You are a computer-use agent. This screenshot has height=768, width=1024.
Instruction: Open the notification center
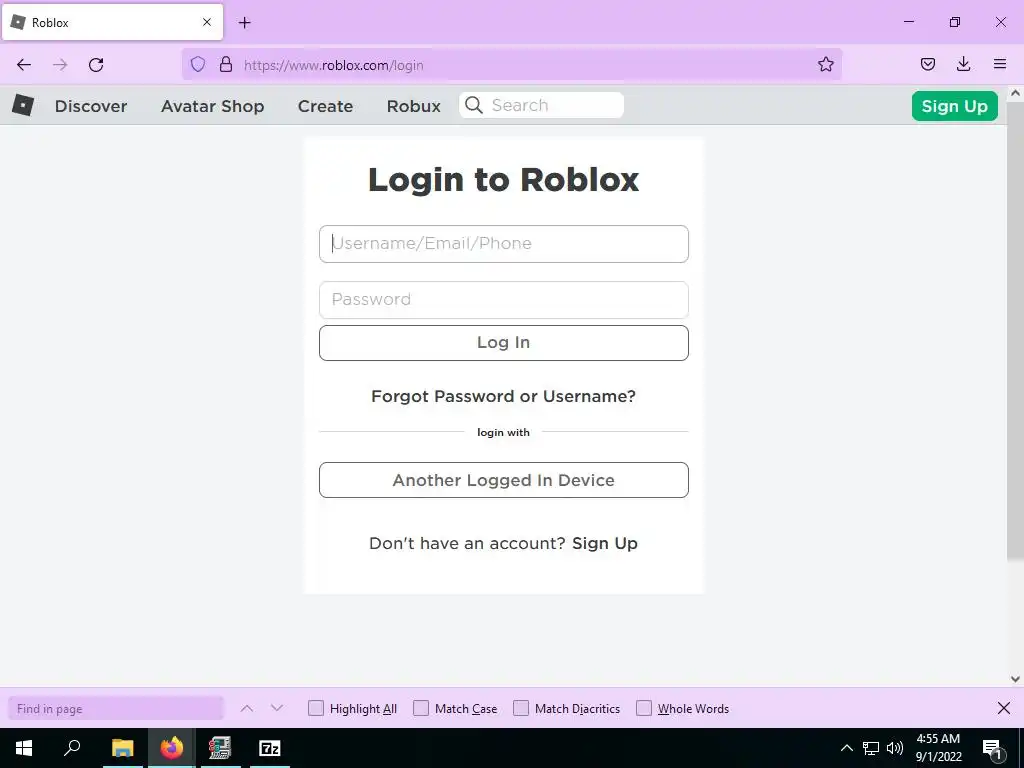coord(993,749)
